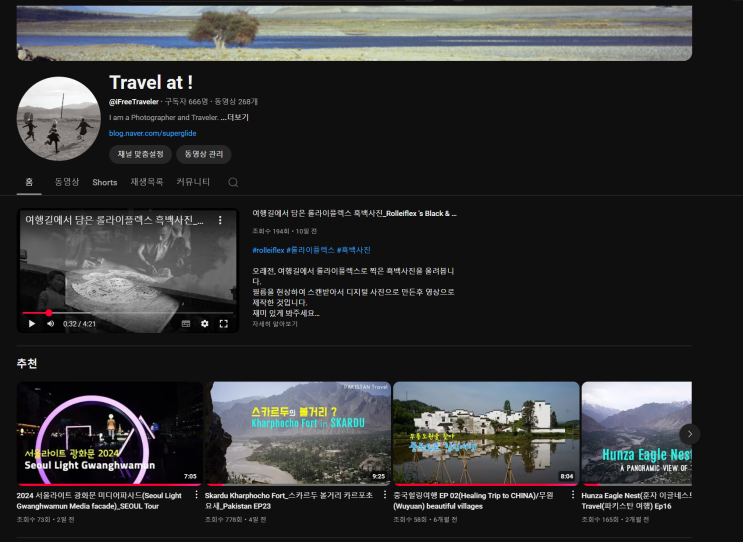Open the 재생목록 tab
Viewport: 743px width, 542px height.
[147, 182]
